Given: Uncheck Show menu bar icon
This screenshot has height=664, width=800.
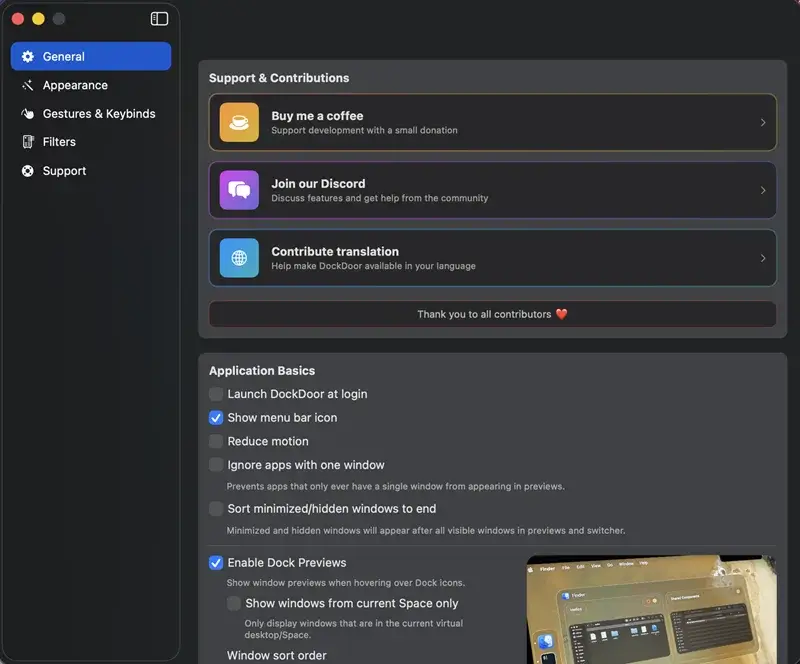Looking at the screenshot, I should 216,418.
